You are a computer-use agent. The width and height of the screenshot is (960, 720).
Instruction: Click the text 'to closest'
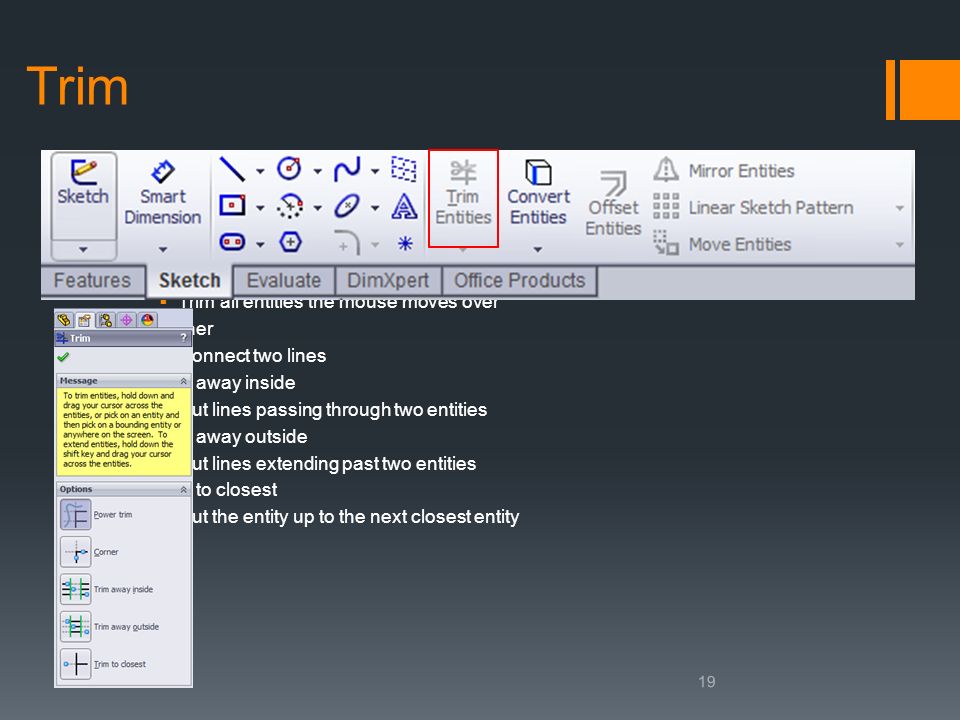pyautogui.click(x=236, y=490)
